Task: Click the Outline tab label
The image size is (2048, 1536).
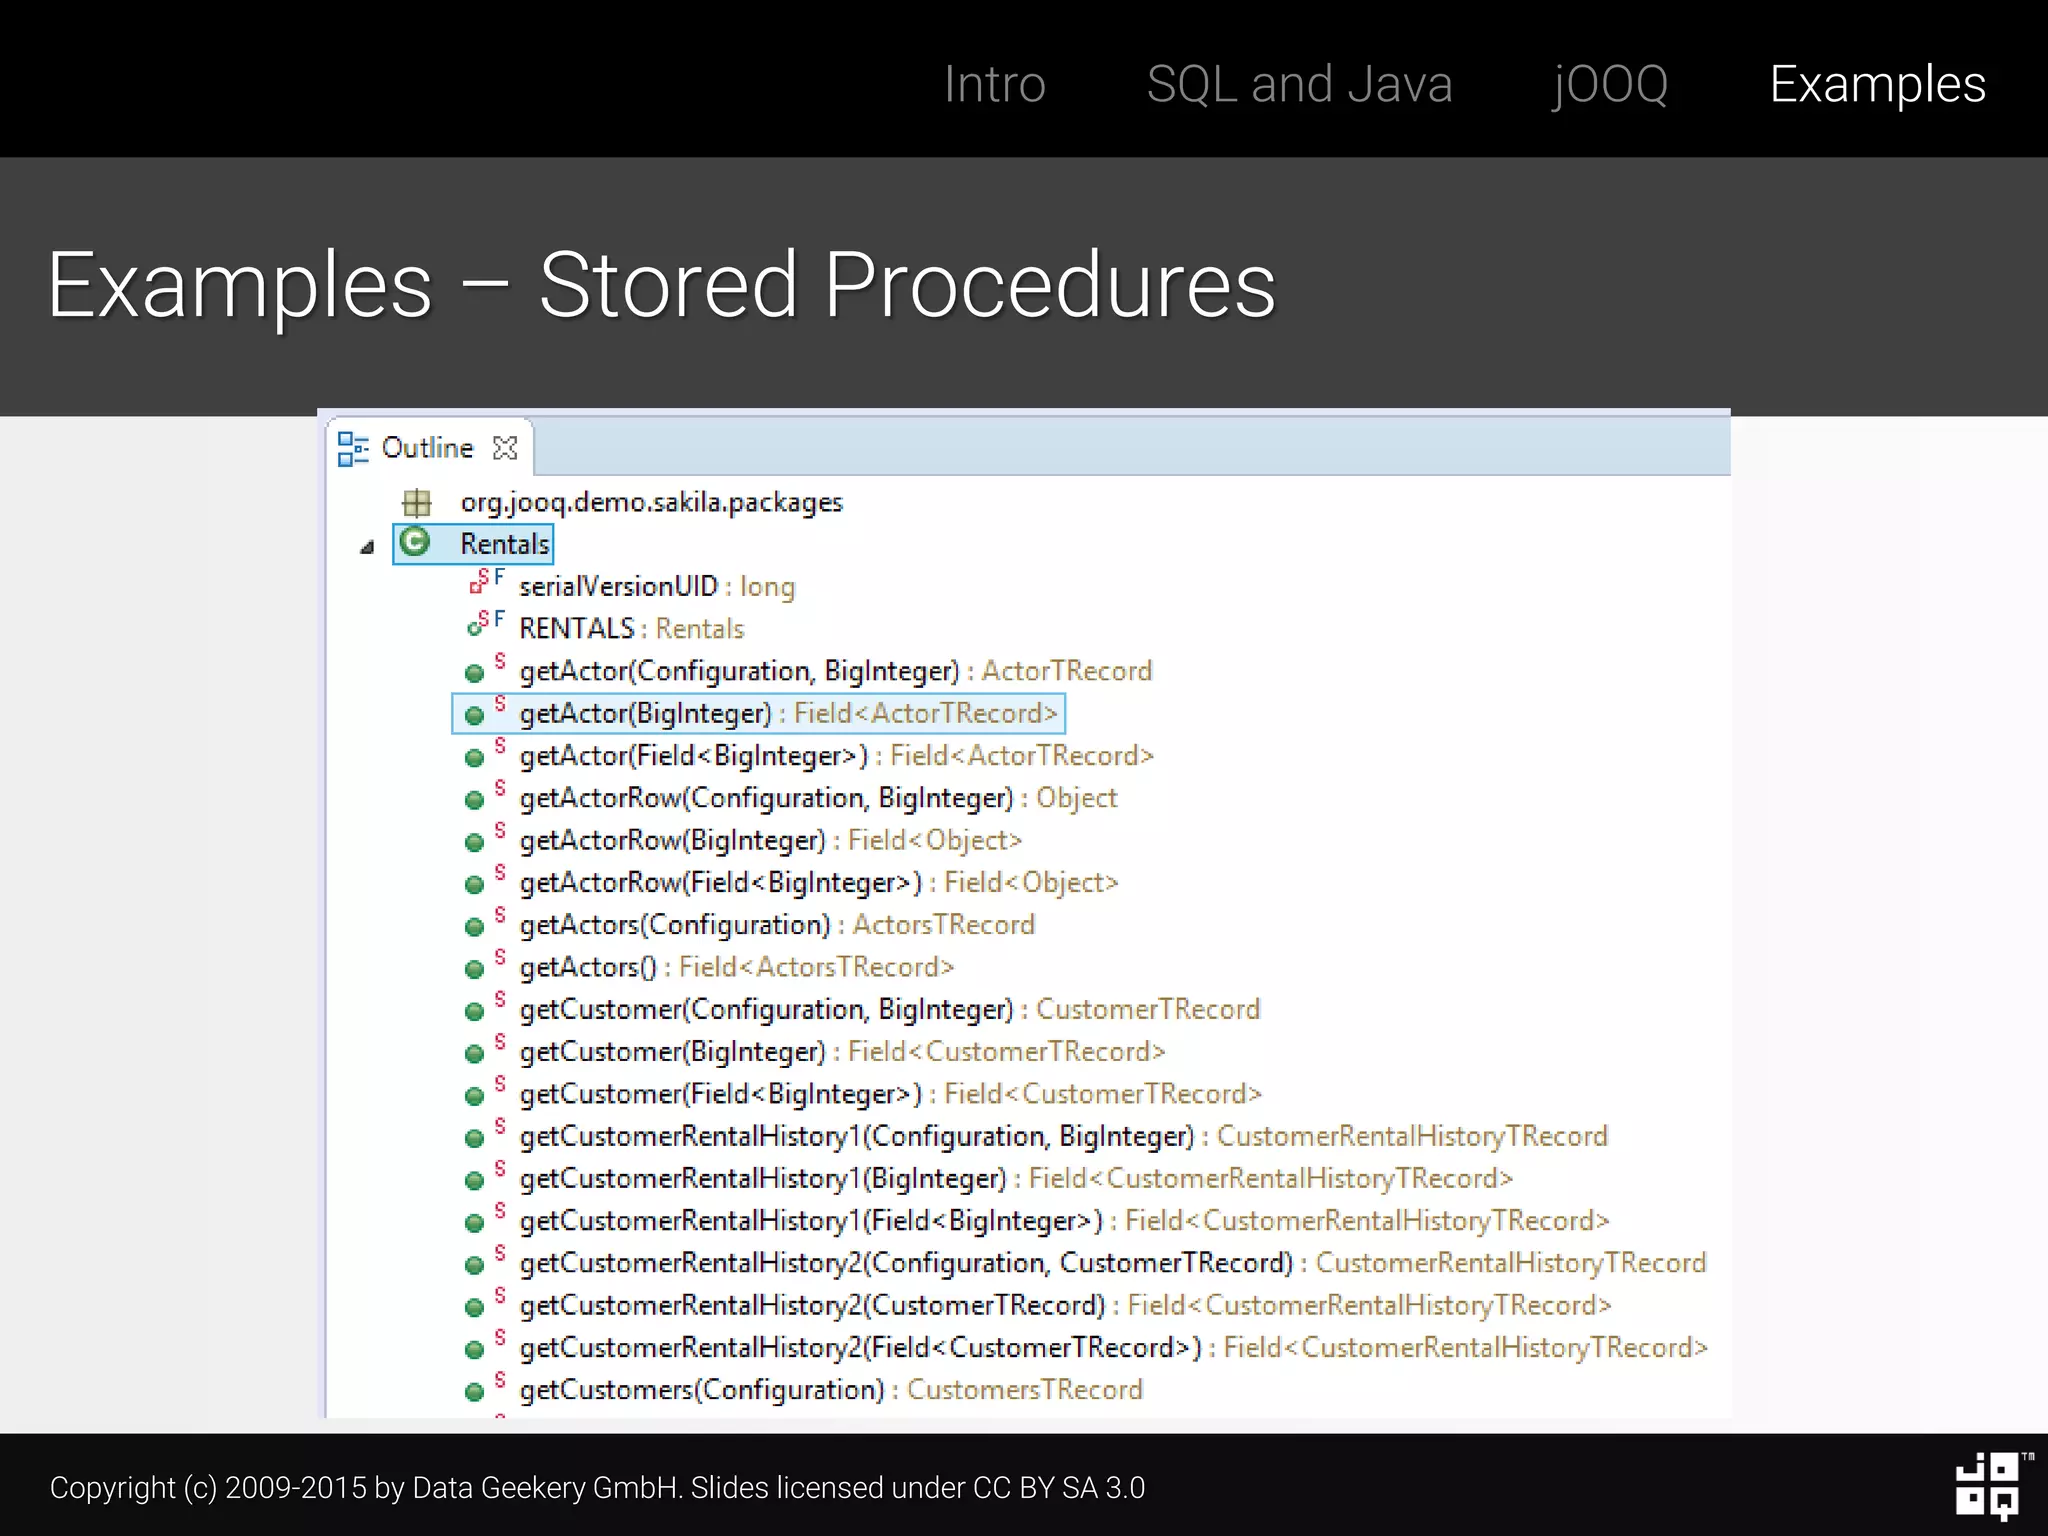Action: point(427,448)
